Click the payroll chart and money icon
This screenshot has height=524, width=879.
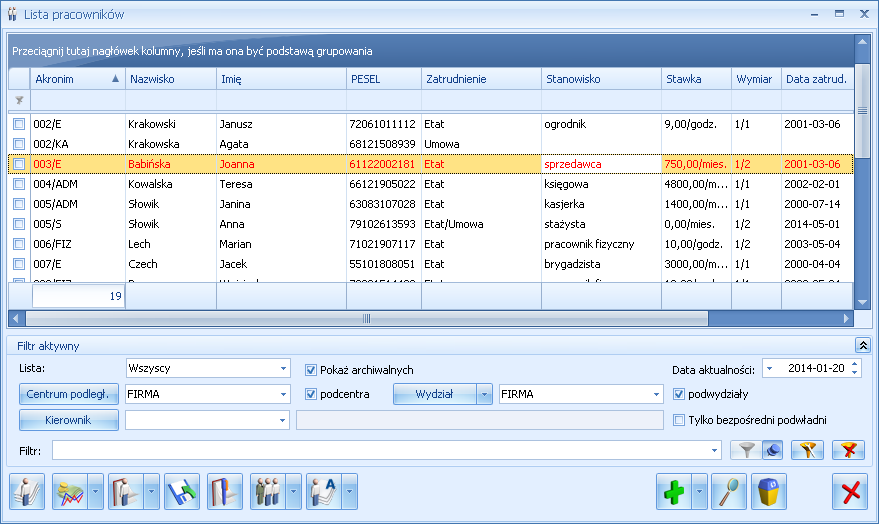pos(70,491)
